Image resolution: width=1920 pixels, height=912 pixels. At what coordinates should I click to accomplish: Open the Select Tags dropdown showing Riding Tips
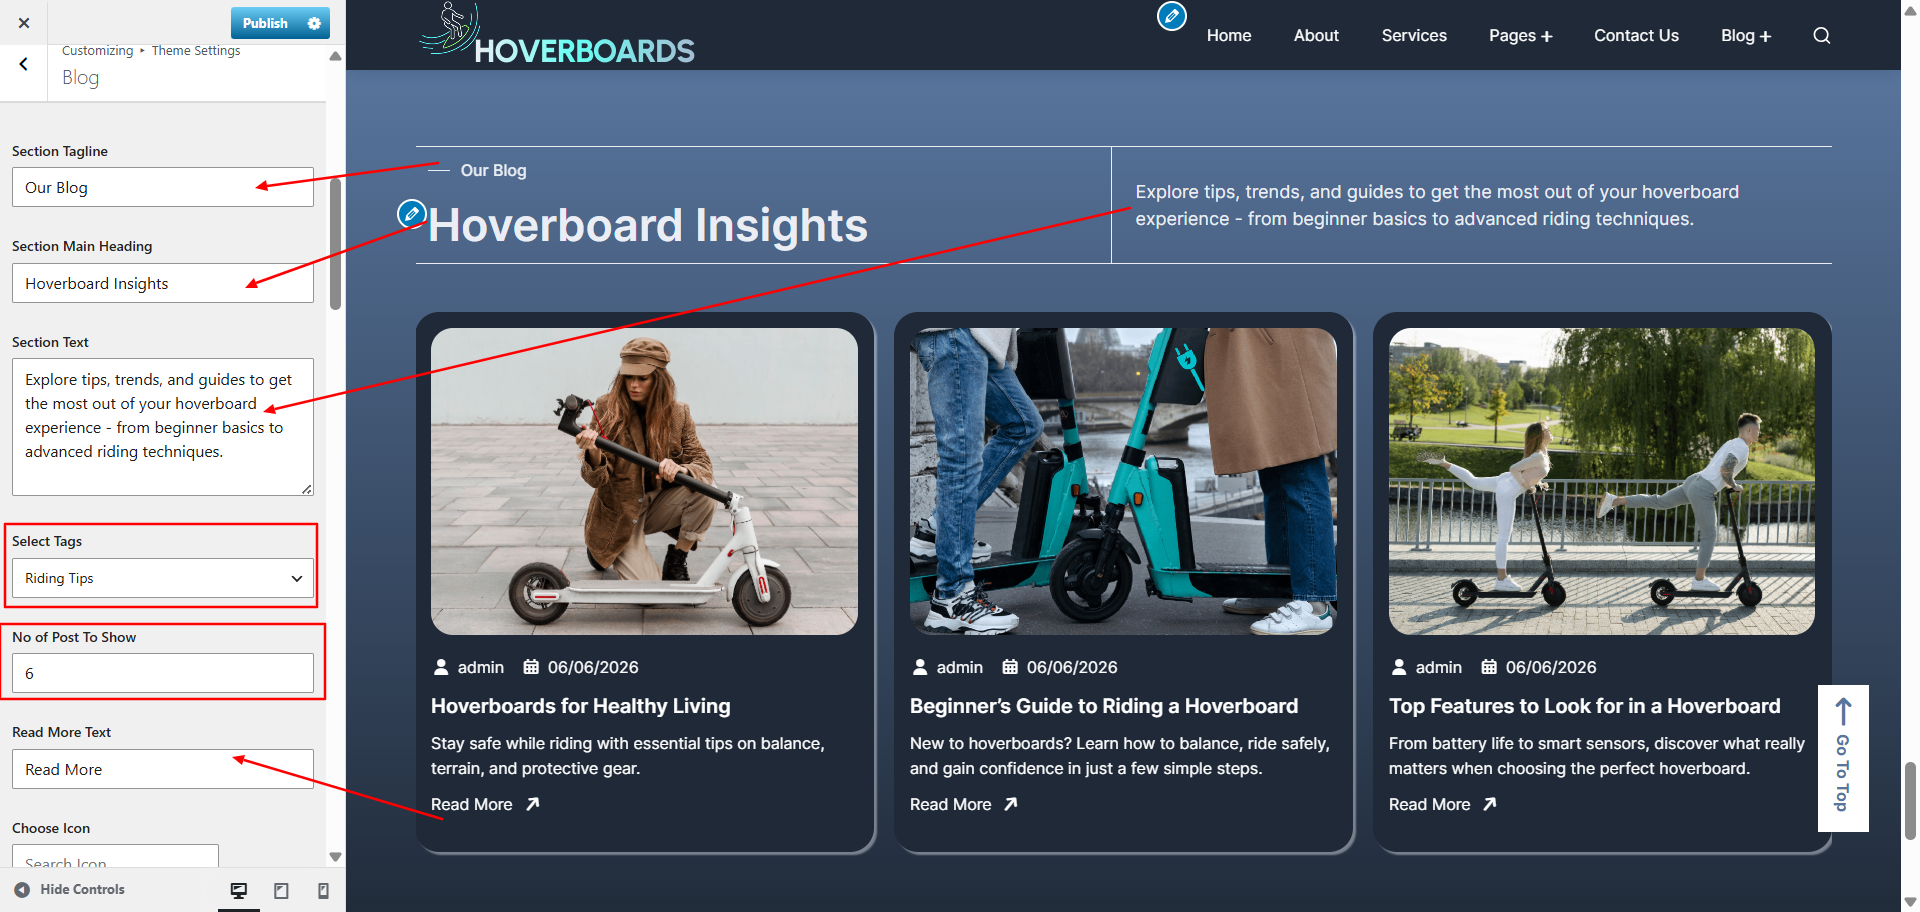(x=163, y=578)
